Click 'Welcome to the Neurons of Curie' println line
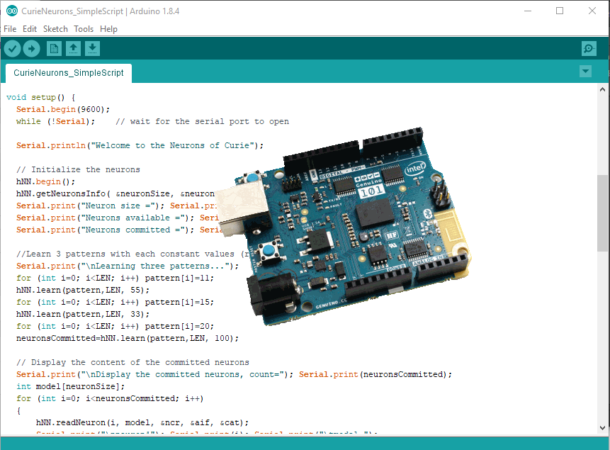Screen dimensions: 610x450 140,145
